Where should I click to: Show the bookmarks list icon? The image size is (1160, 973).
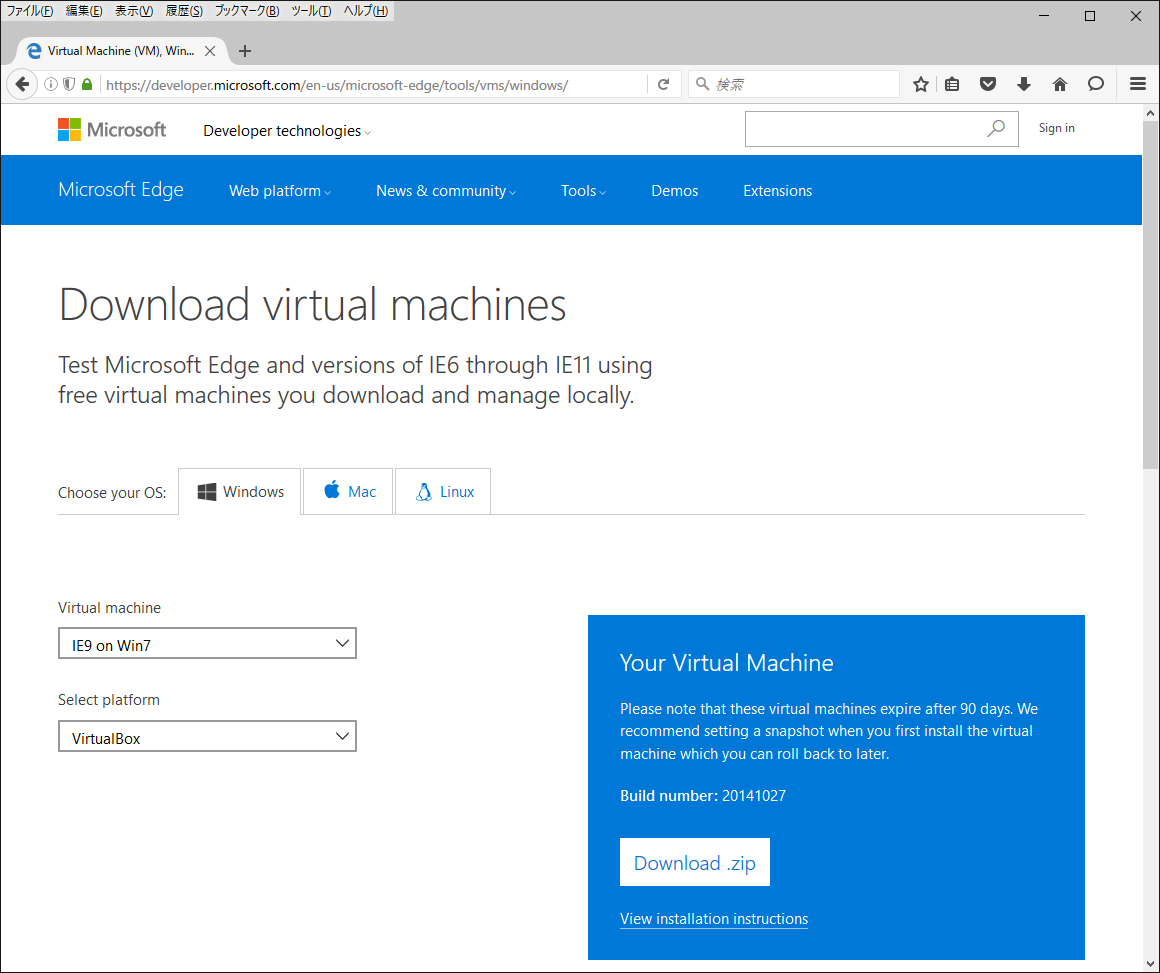tap(952, 84)
